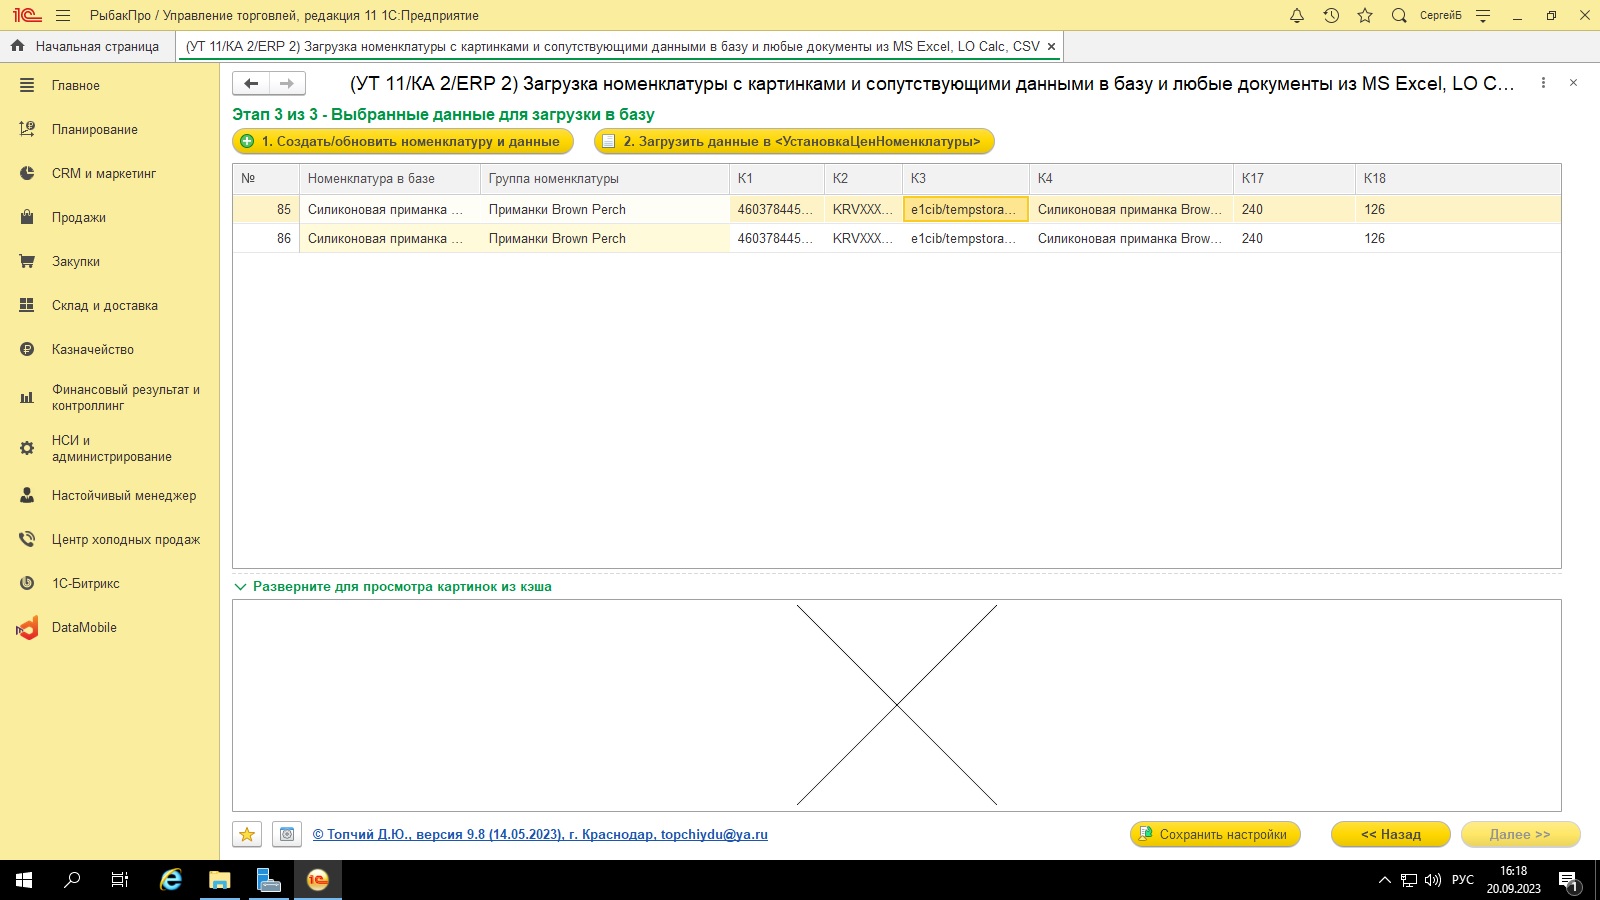The image size is (1600, 900).
Task: Select row number 86 cell
Action: click(266, 238)
